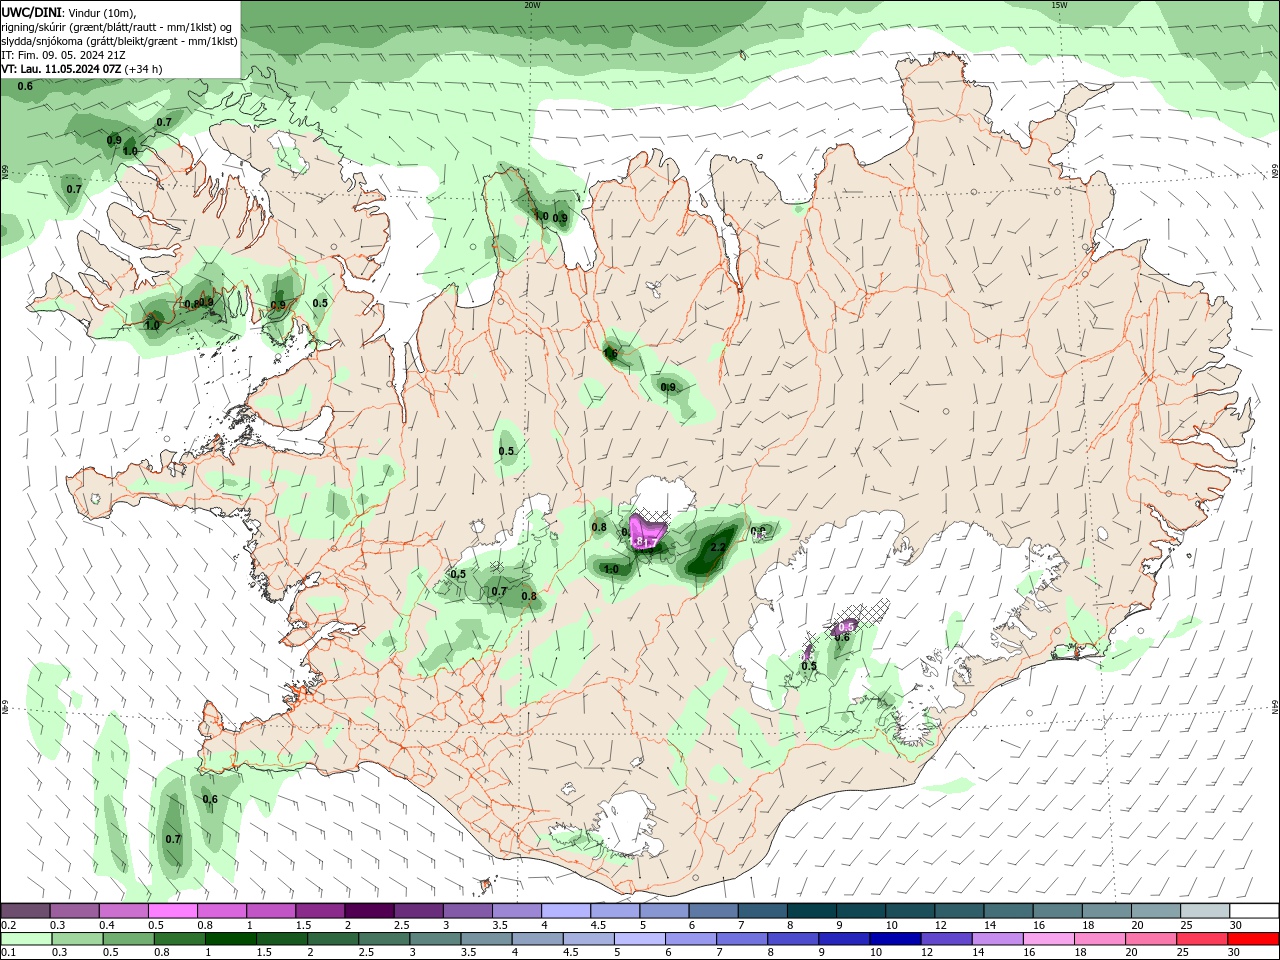Image resolution: width=1280 pixels, height=960 pixels.
Task: Select the grey-blue rain swatch between 3.5 and 4
Action: (487, 939)
